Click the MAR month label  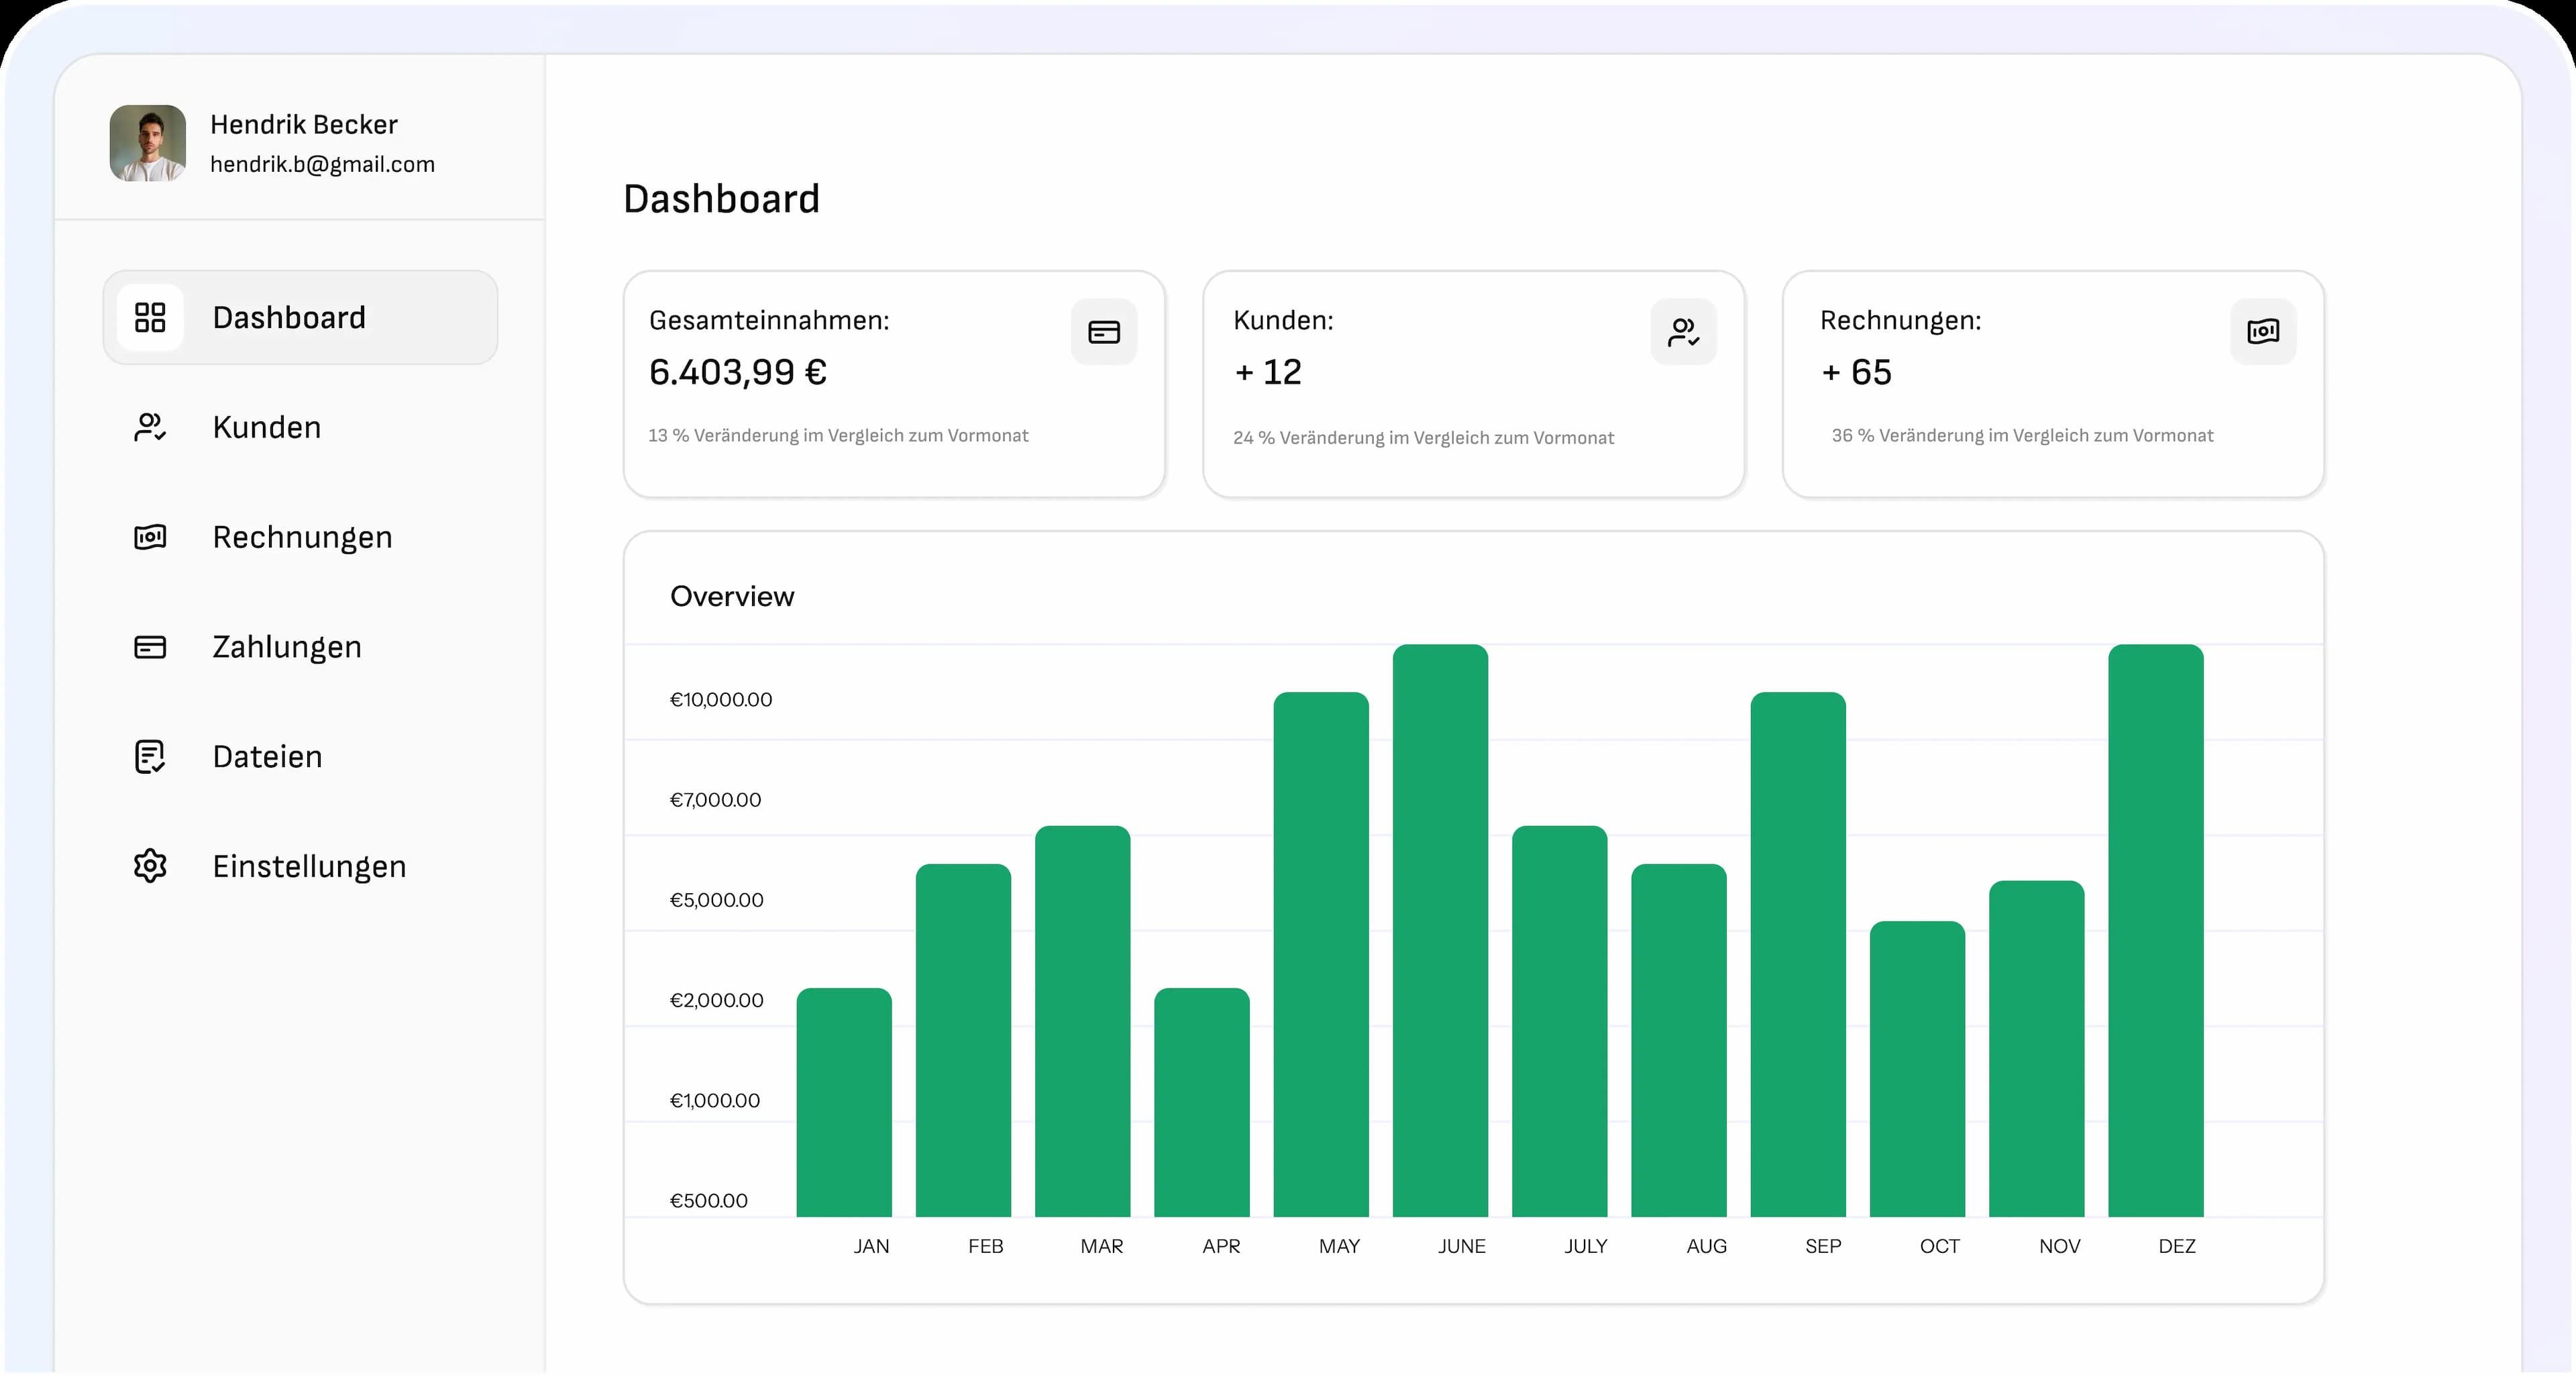click(x=1101, y=1246)
